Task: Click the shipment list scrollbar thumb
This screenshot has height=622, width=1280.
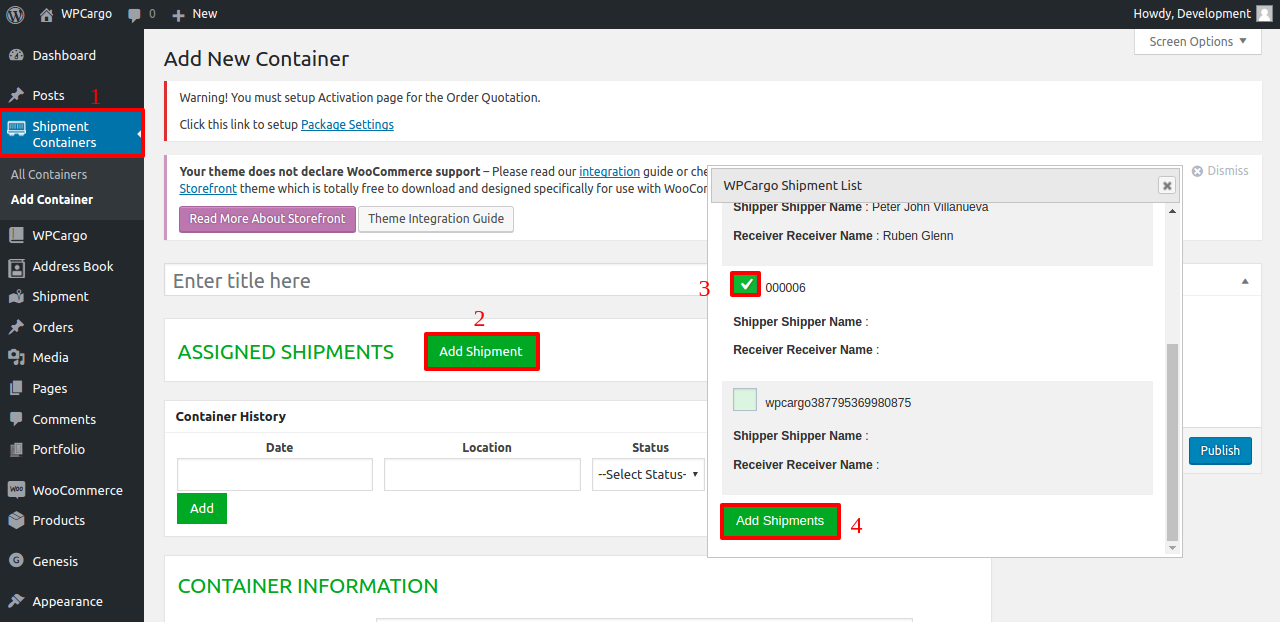Action: 1173,442
